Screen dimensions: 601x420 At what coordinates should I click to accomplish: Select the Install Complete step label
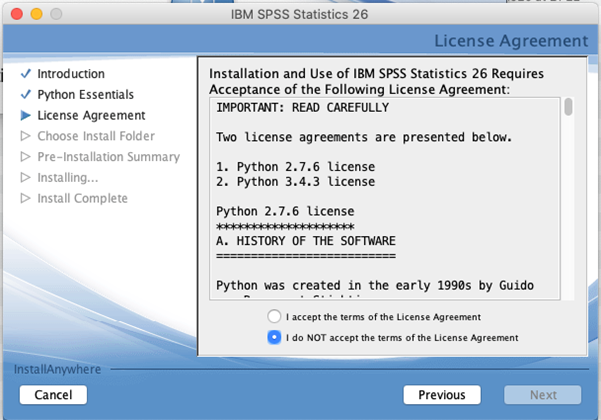pos(82,198)
